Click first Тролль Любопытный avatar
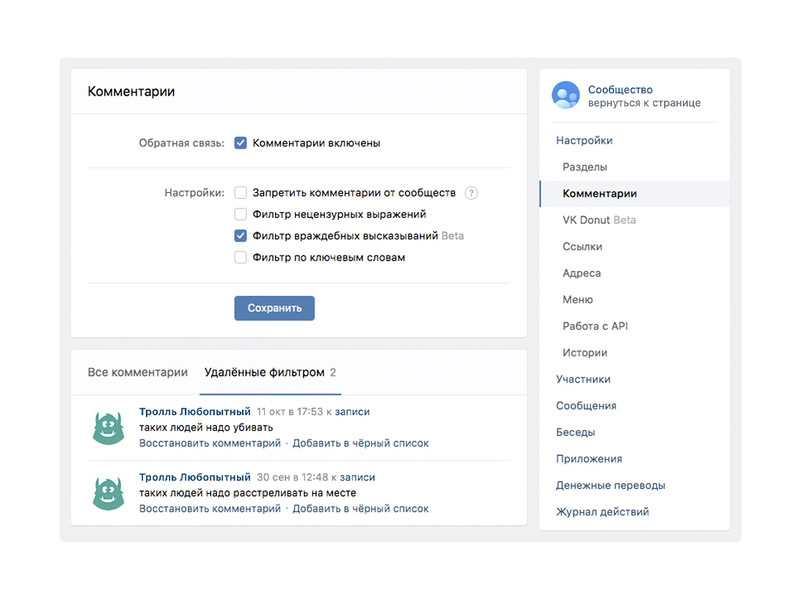800x600 pixels. pos(108,427)
